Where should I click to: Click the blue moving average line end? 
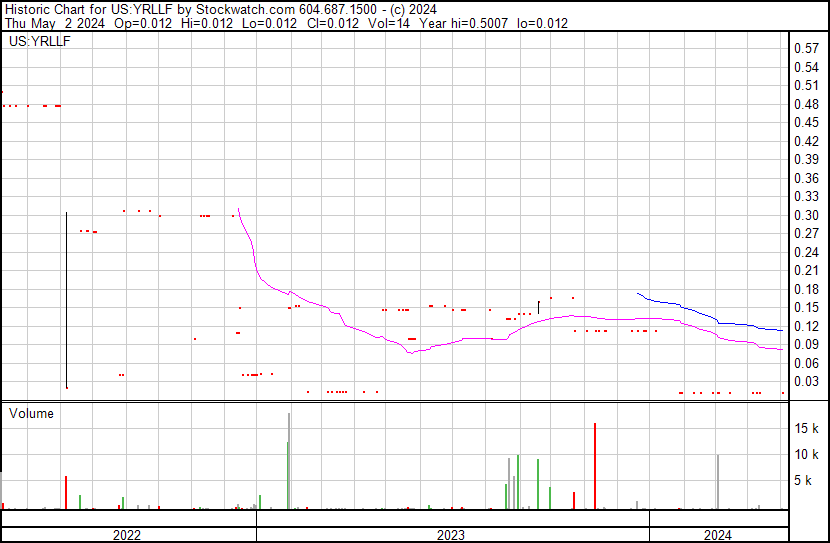coord(781,330)
